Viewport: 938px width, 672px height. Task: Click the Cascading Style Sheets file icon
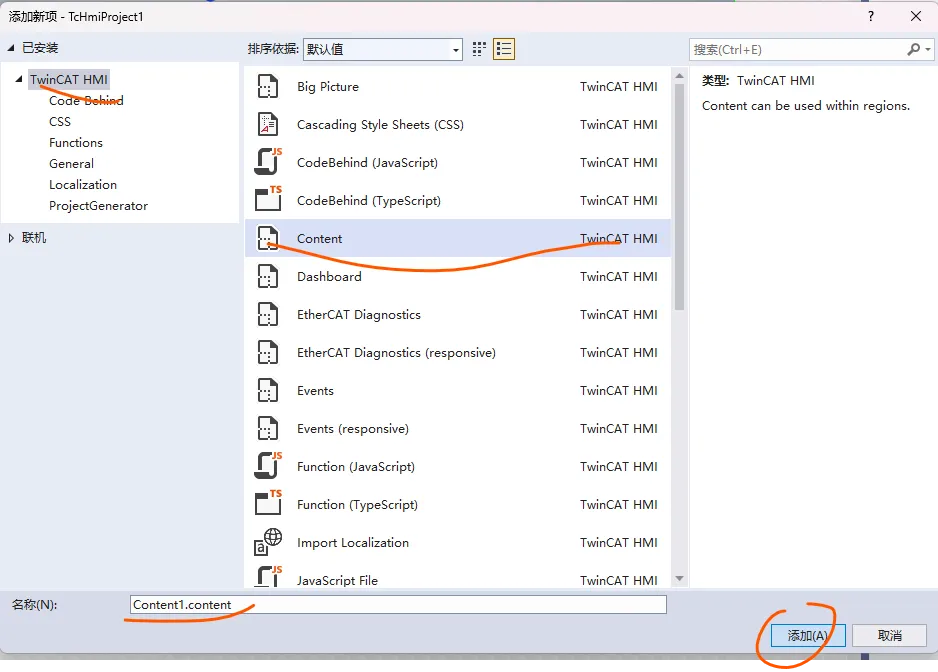pos(267,124)
